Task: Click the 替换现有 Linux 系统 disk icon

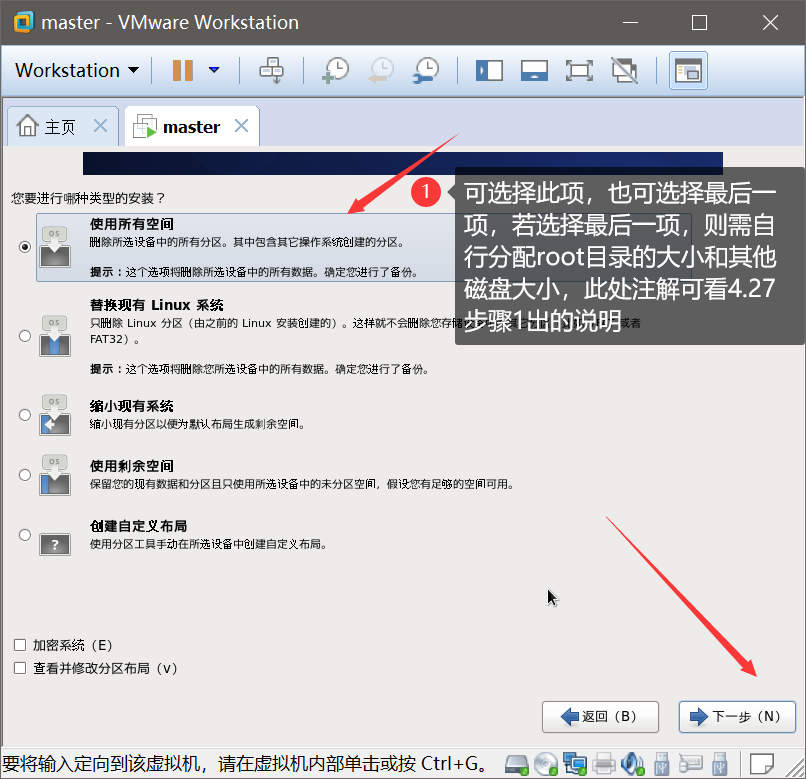Action: pyautogui.click(x=55, y=336)
